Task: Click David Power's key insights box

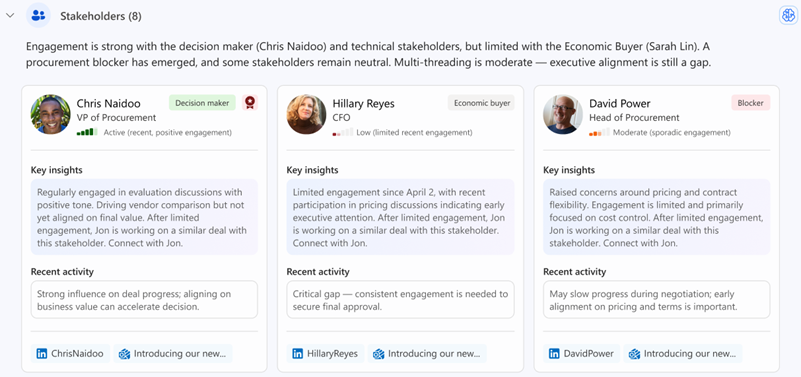Action: 656,217
